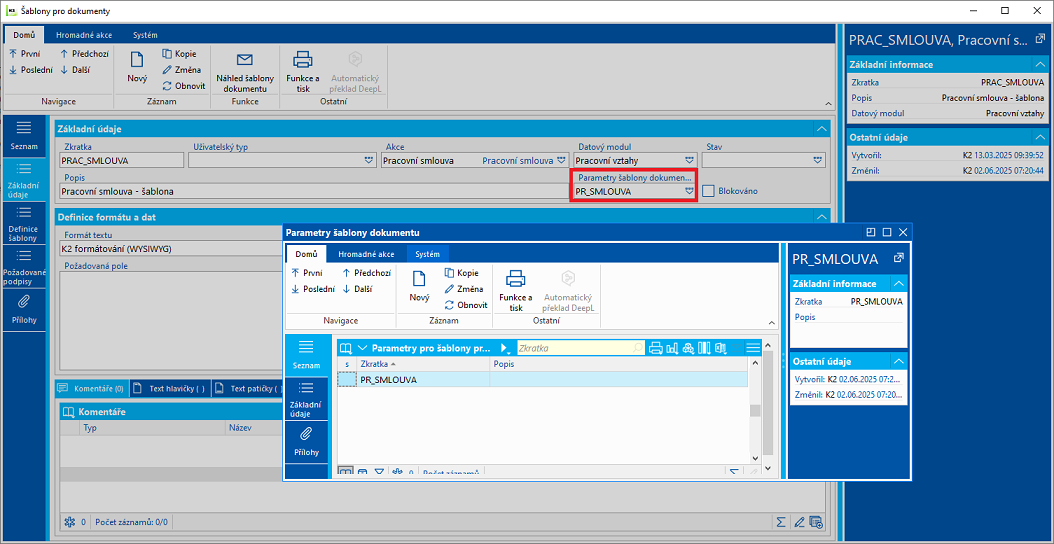This screenshot has height=544, width=1054.
Task: Sort by Zkratka column header
Action: pos(423,363)
